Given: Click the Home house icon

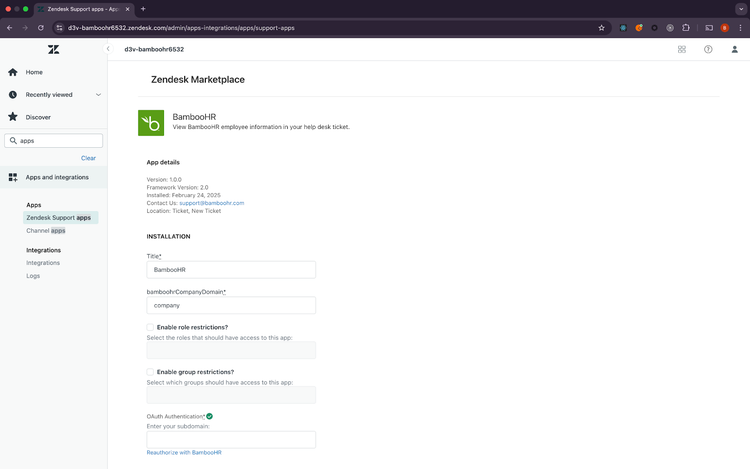Looking at the screenshot, I should tap(13, 72).
